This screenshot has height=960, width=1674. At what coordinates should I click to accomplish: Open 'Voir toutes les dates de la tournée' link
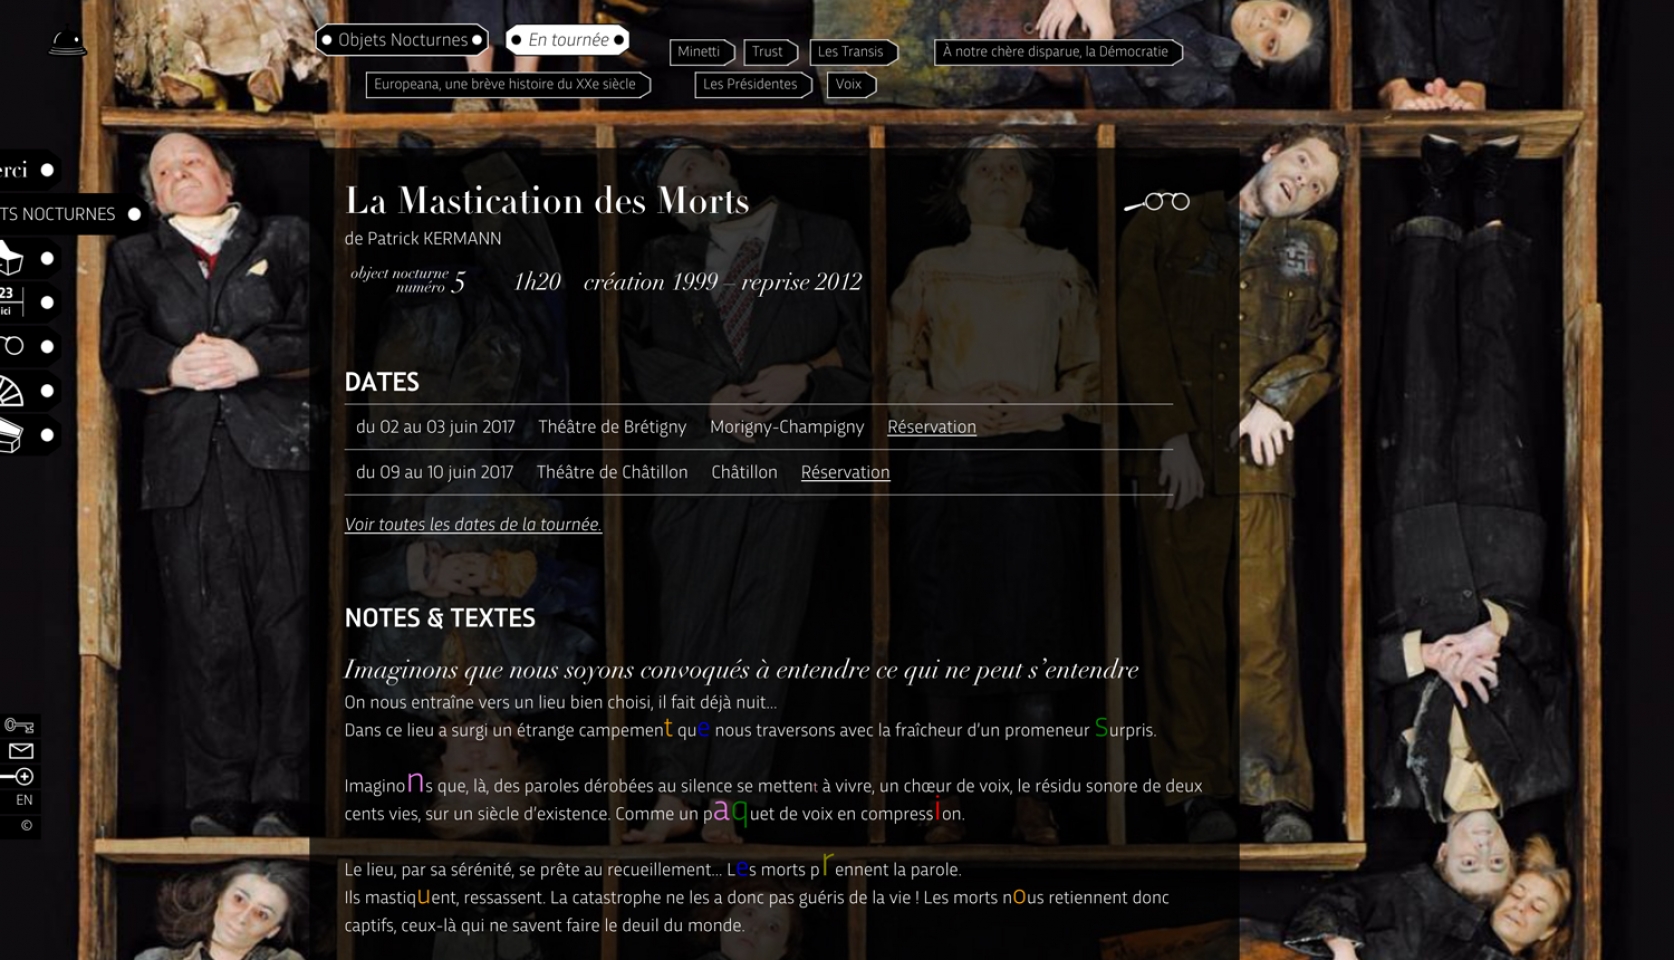473,524
